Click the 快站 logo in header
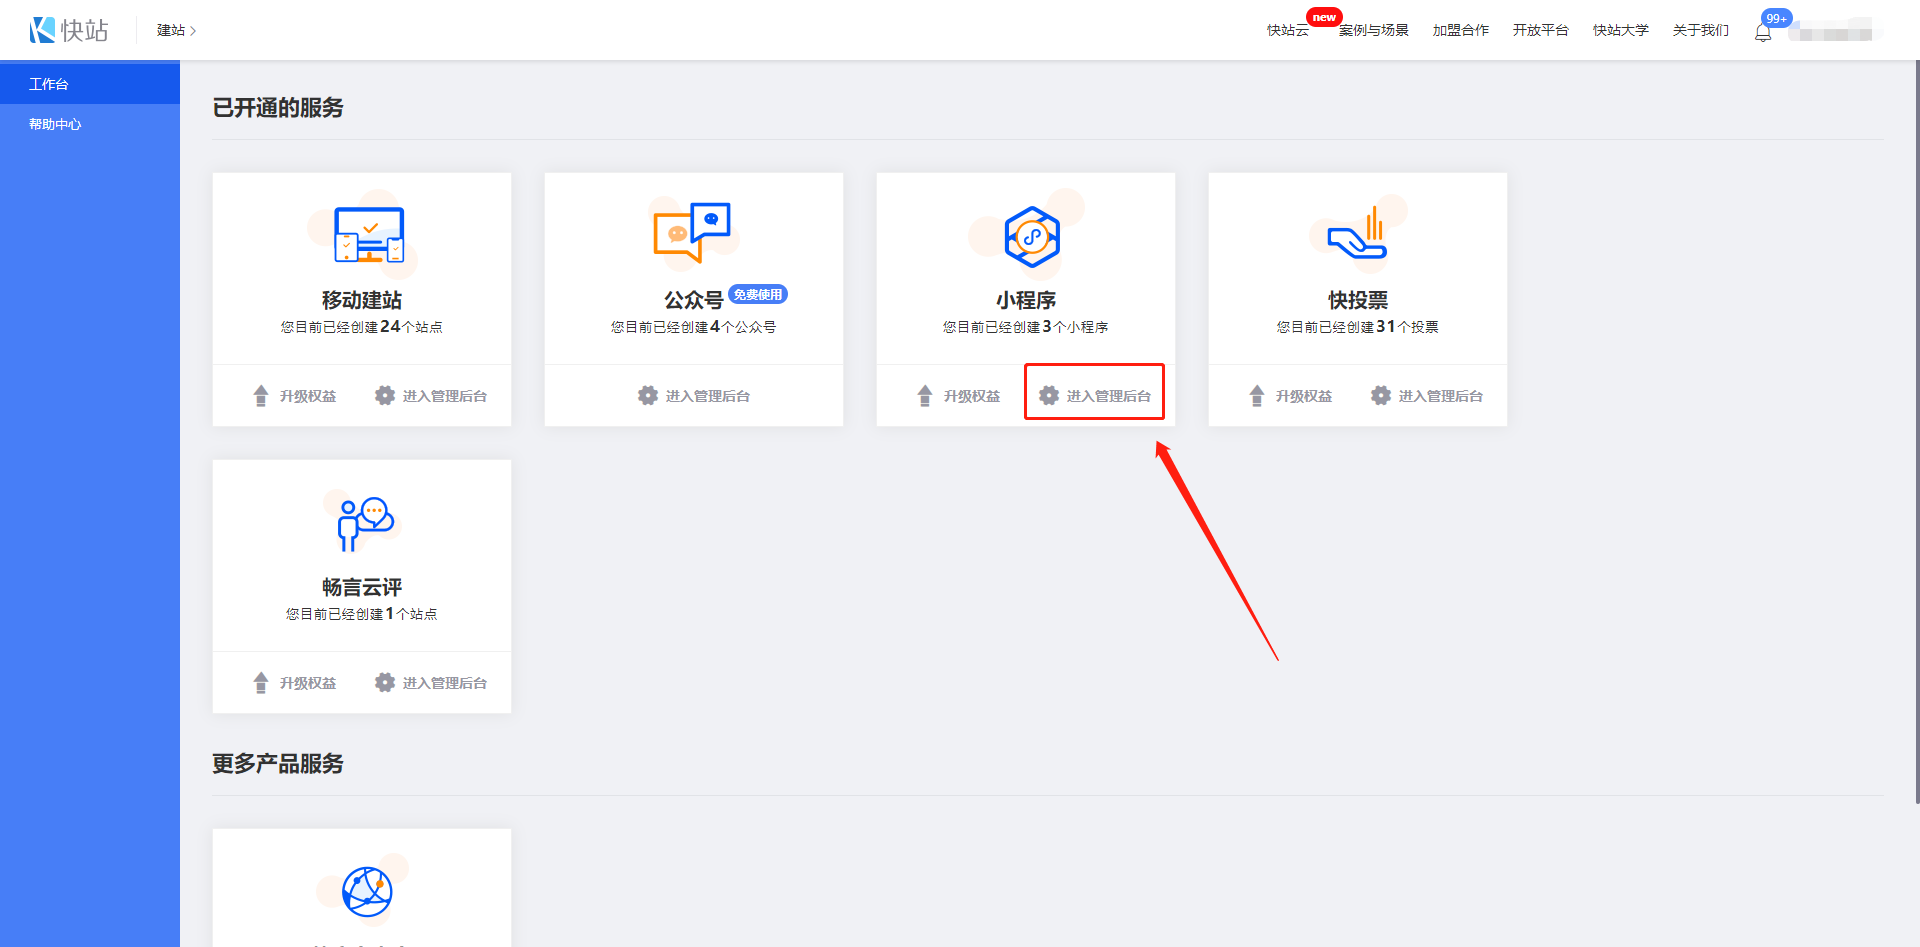This screenshot has height=947, width=1920. pos(68,30)
